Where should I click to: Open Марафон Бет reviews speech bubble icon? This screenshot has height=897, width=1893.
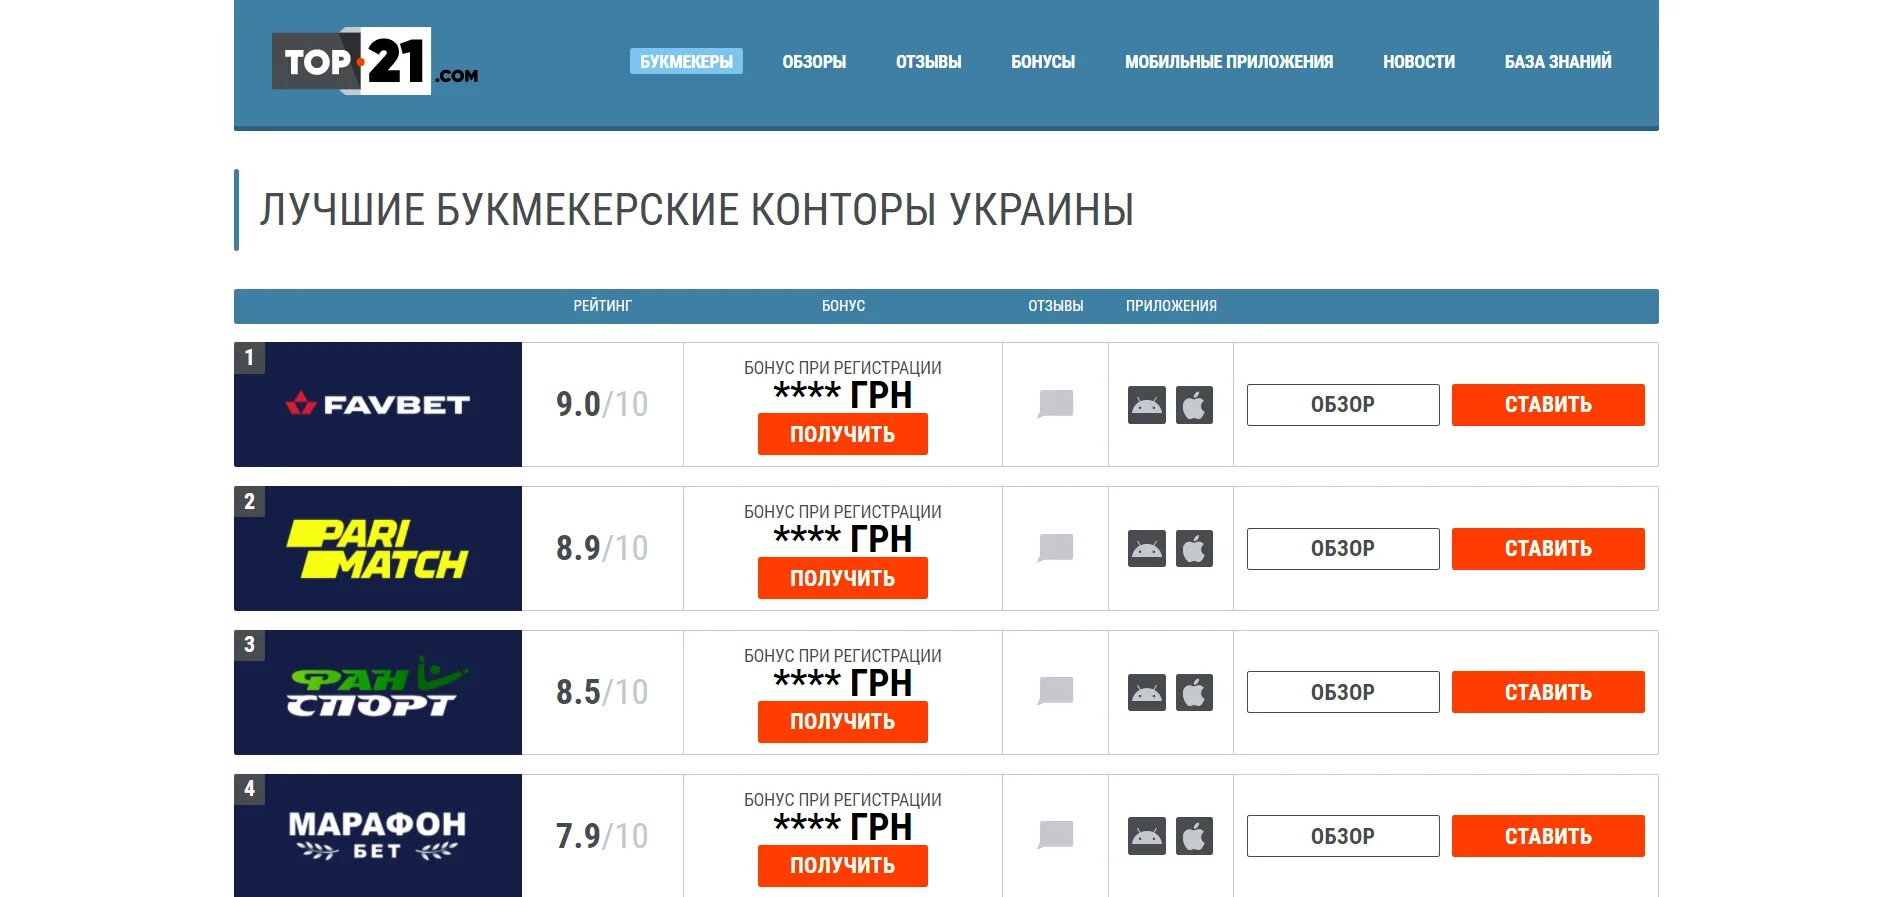click(x=1055, y=835)
